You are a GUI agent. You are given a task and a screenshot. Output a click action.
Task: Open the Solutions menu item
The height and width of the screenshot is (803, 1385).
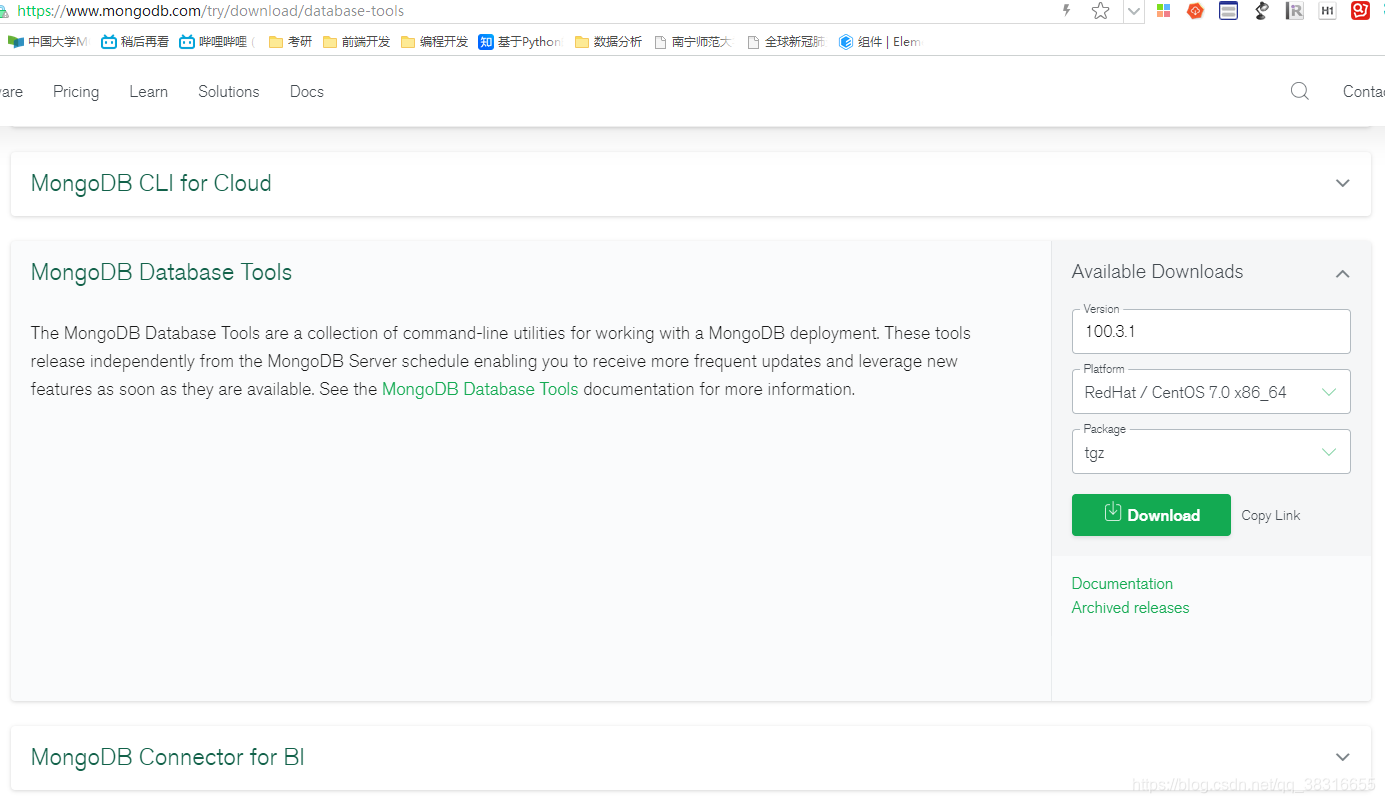coord(228,91)
